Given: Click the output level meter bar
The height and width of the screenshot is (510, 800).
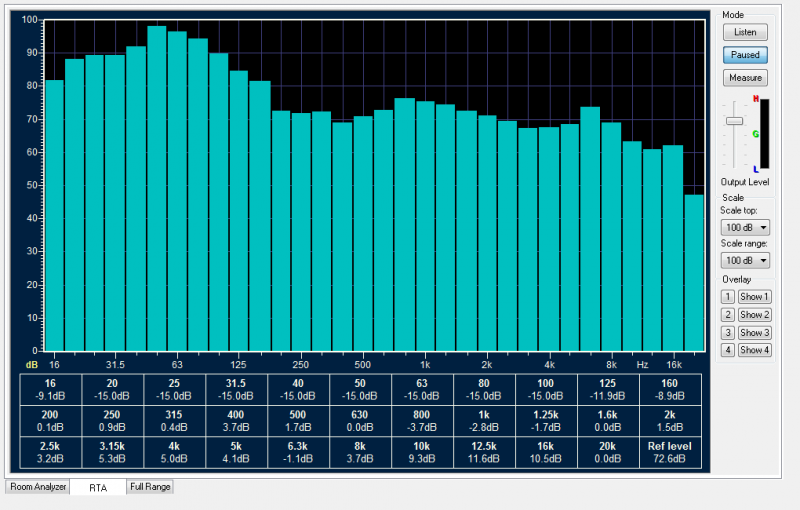Looking at the screenshot, I should coord(765,134).
